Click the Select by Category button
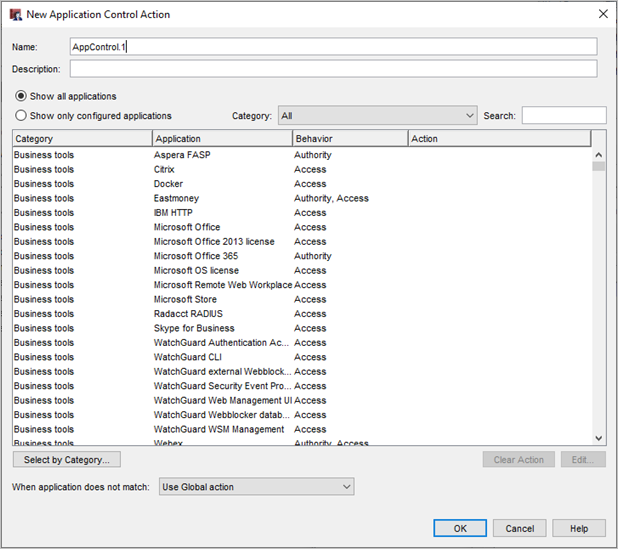The width and height of the screenshot is (618, 549). click(x=67, y=460)
